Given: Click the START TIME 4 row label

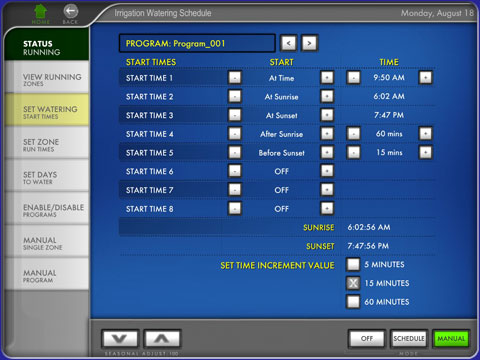Looking at the screenshot, I should click(149, 134).
